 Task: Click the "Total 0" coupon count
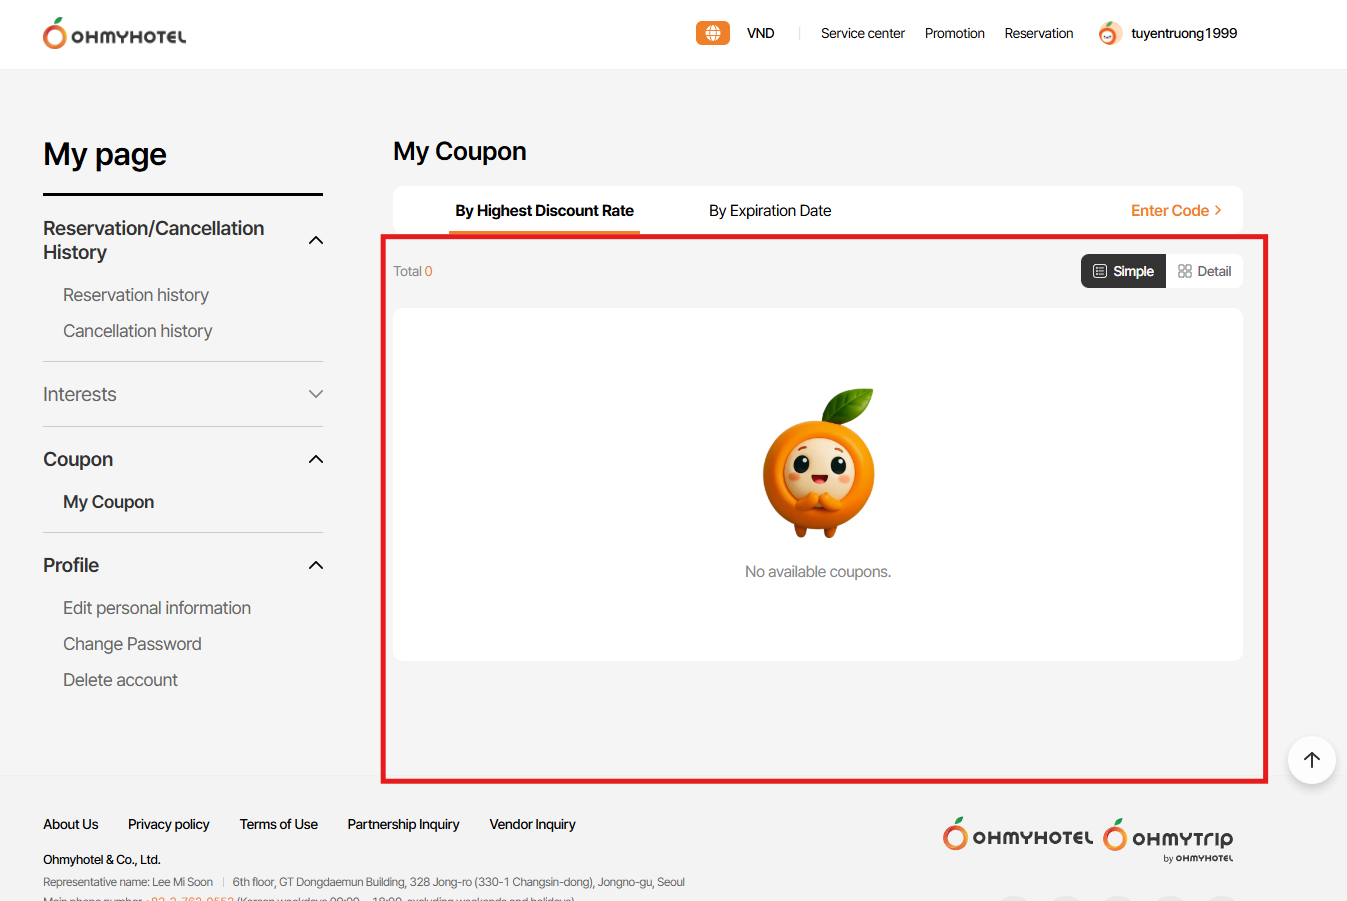(413, 271)
